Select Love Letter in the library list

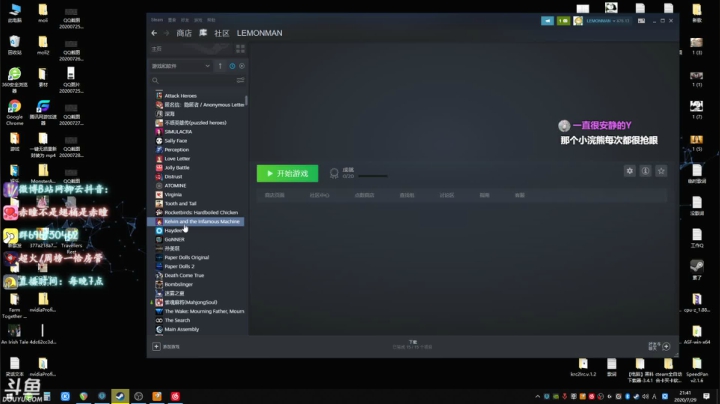[x=177, y=158]
